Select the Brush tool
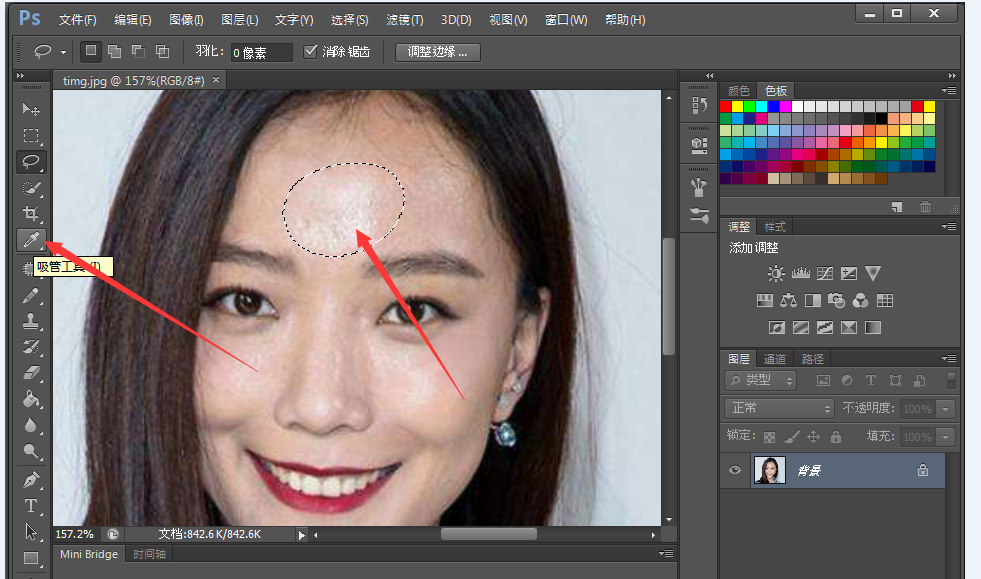This screenshot has width=981, height=579. (31, 295)
